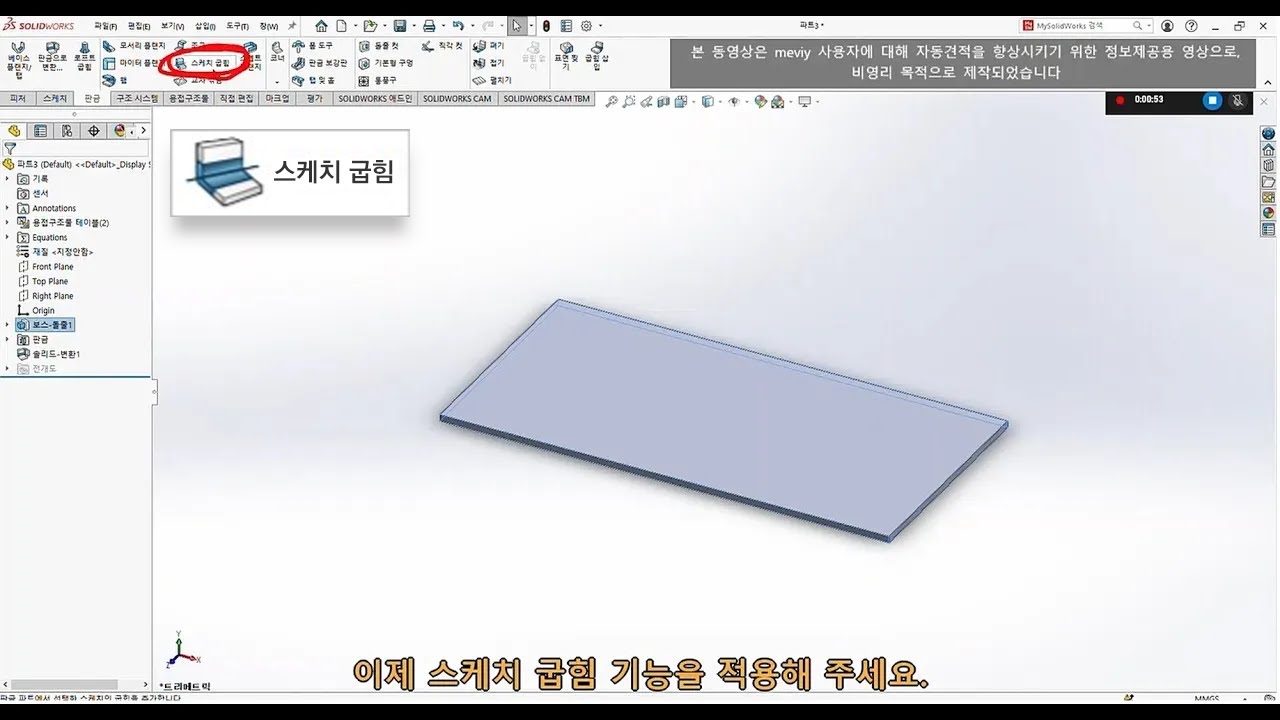Select the 솔리드-변환1 feature
The image size is (1280, 720).
click(49, 354)
